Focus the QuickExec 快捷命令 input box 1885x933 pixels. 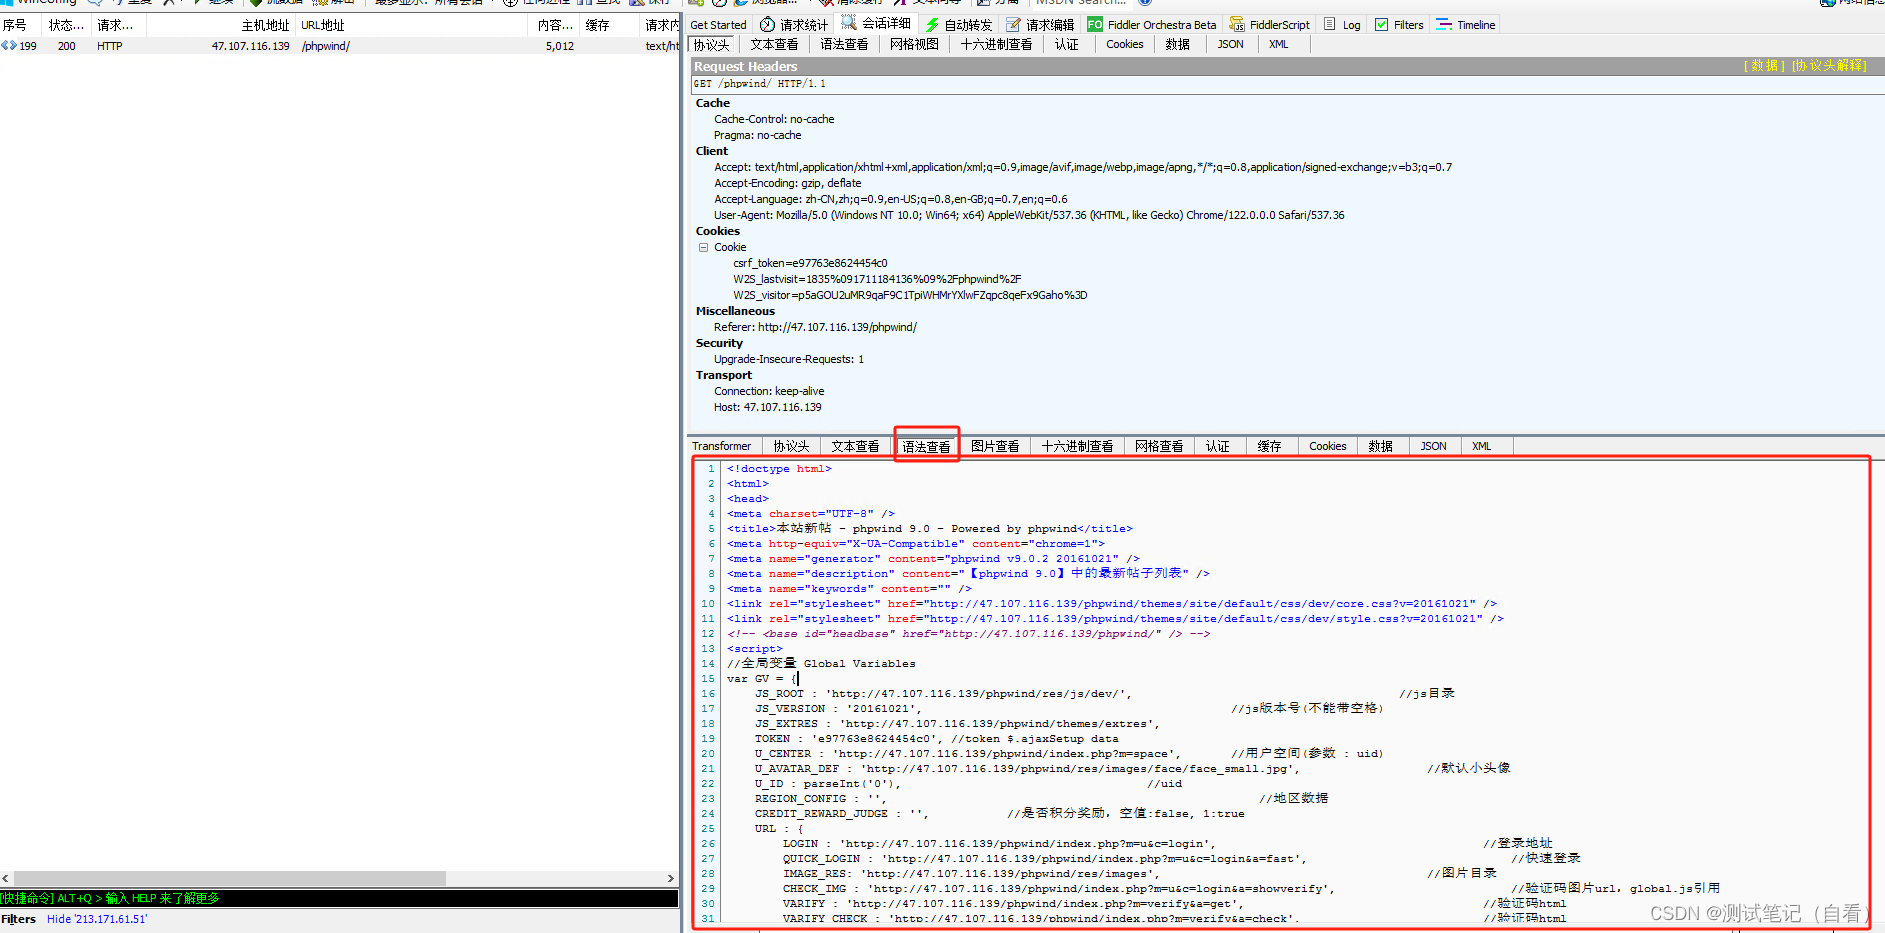coord(339,898)
